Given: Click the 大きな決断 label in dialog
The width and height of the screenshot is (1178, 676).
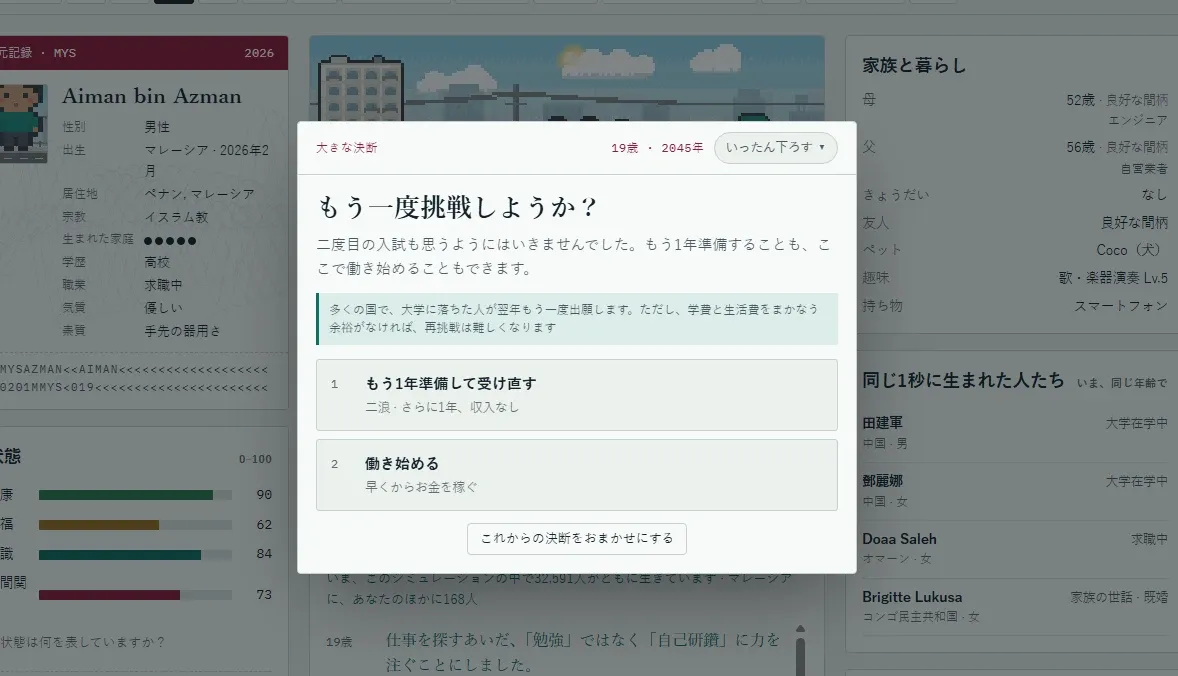Looking at the screenshot, I should 346,148.
